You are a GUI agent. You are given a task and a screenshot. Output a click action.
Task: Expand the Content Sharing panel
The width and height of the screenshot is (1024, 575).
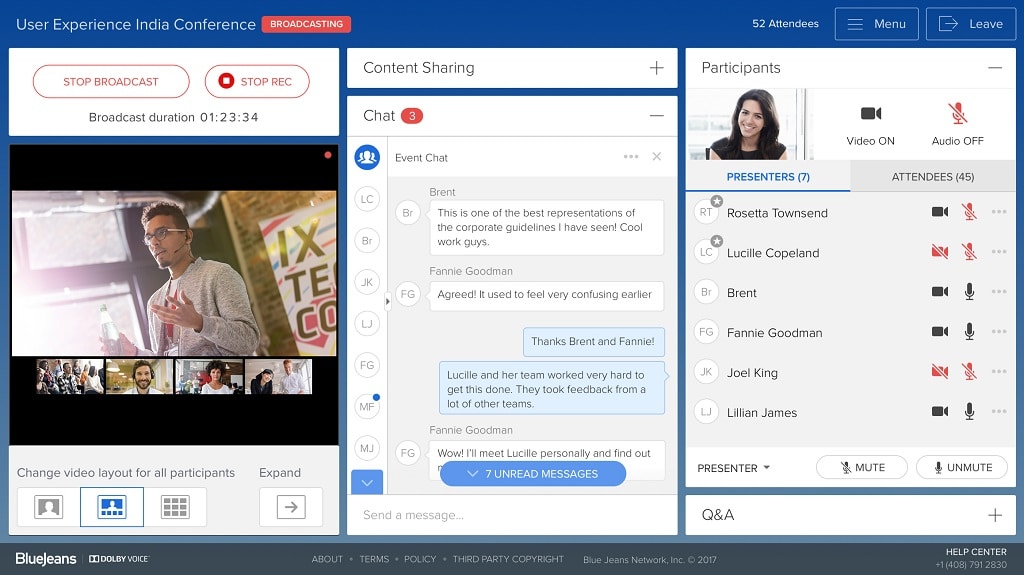656,68
